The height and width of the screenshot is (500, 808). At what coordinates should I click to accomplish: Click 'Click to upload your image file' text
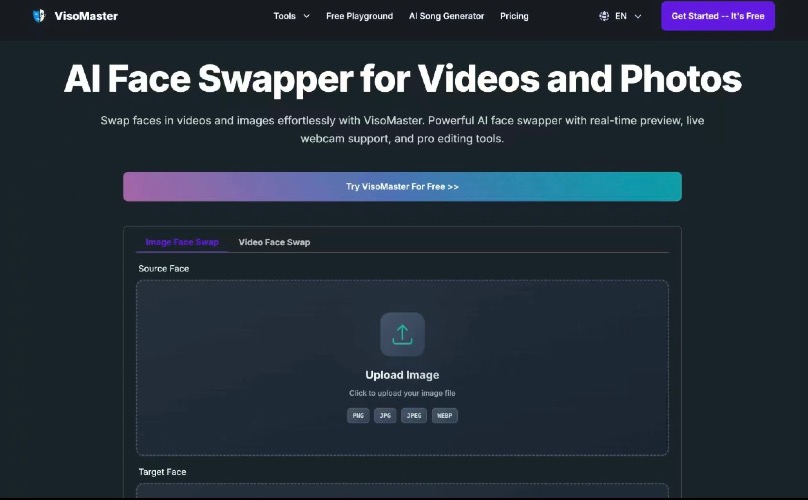[x=402, y=393]
